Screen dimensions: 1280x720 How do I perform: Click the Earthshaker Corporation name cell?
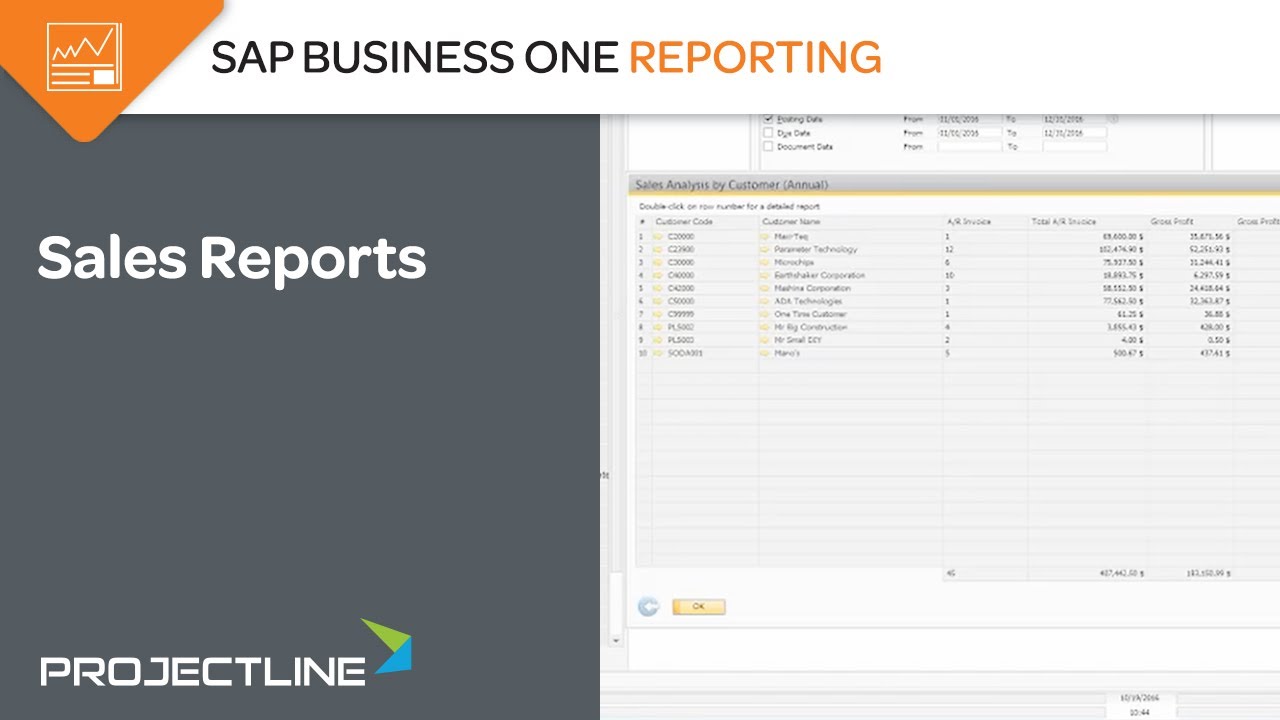[850, 276]
